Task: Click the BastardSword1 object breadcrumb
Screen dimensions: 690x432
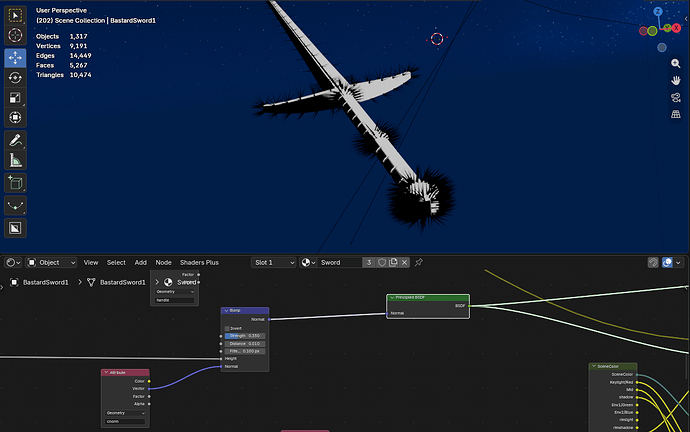Action: click(45, 282)
